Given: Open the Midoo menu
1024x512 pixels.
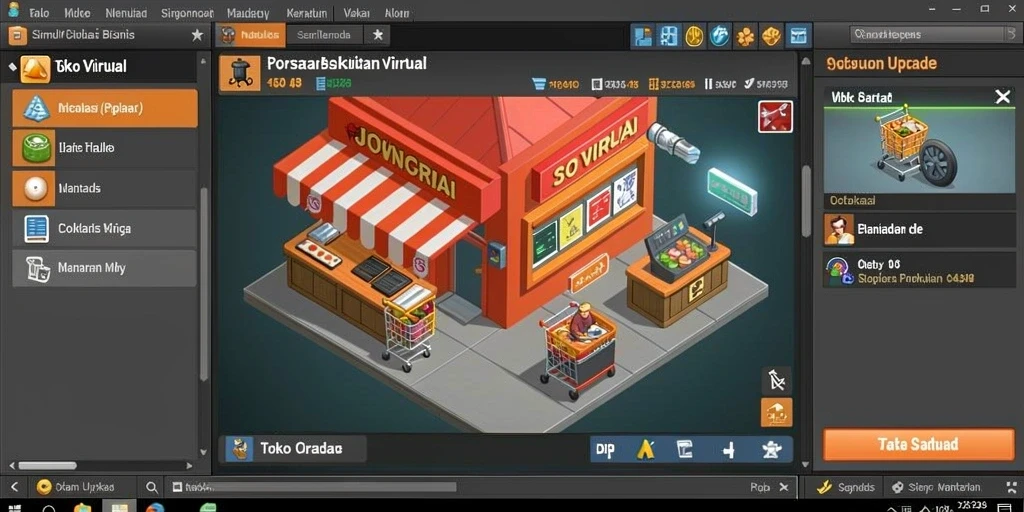Looking at the screenshot, I should click(x=78, y=12).
